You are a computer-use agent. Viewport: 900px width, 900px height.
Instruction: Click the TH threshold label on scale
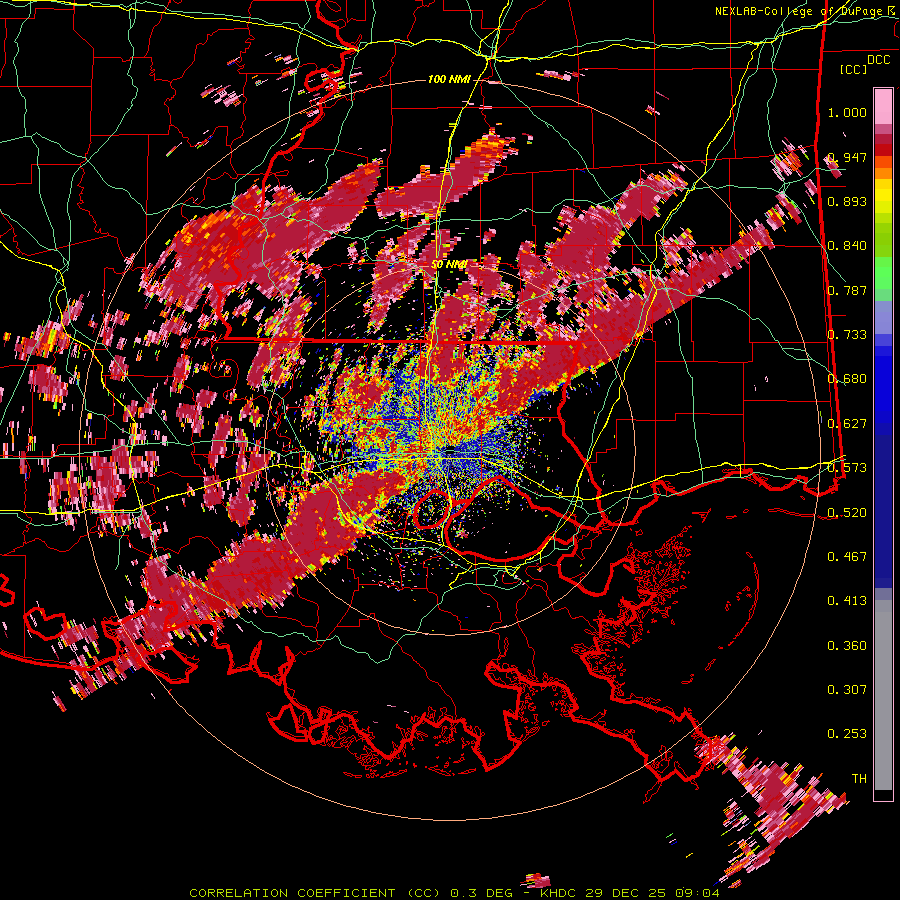coord(859,779)
